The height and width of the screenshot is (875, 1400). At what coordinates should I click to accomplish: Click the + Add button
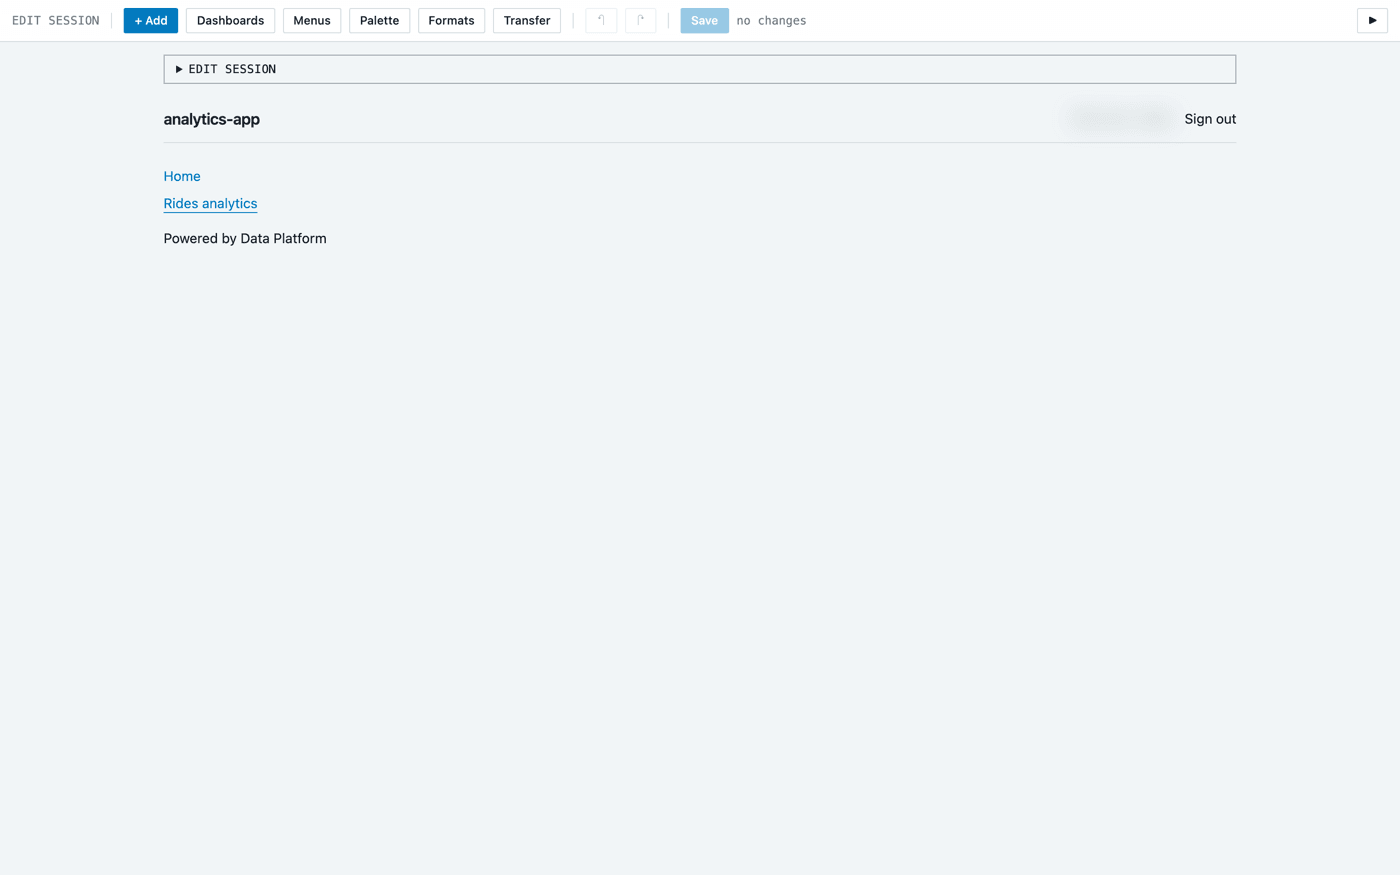(x=151, y=20)
